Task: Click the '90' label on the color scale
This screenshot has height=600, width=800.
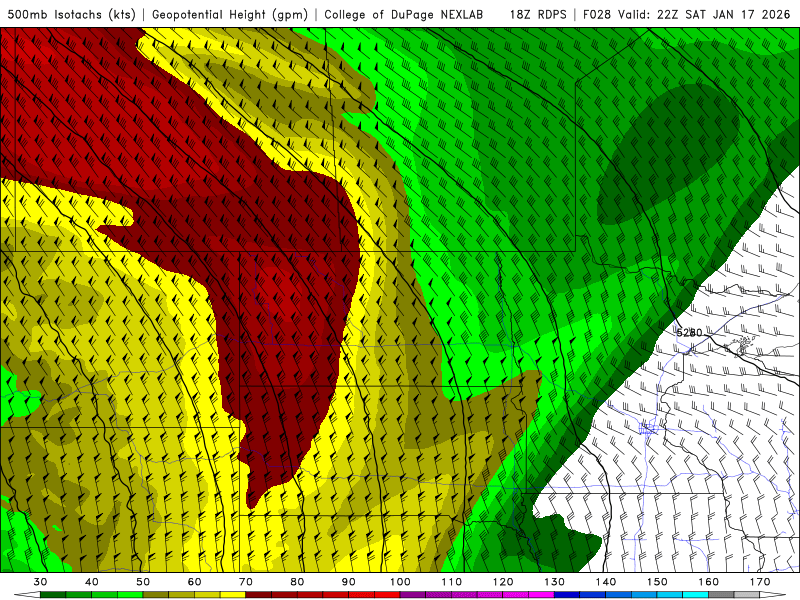Action: 349,582
